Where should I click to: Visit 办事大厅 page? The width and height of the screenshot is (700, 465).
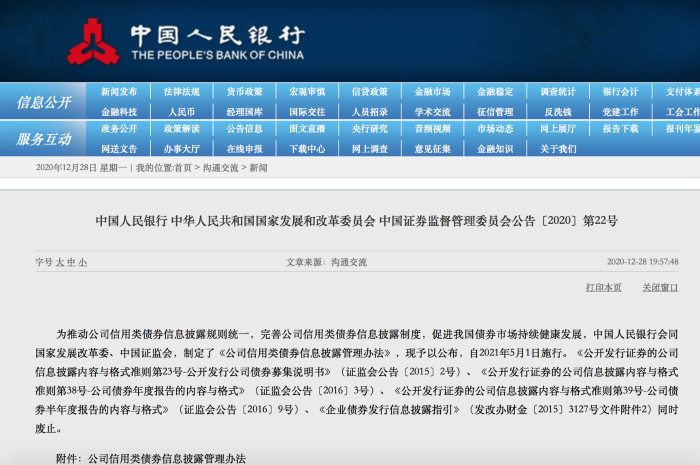tap(182, 149)
